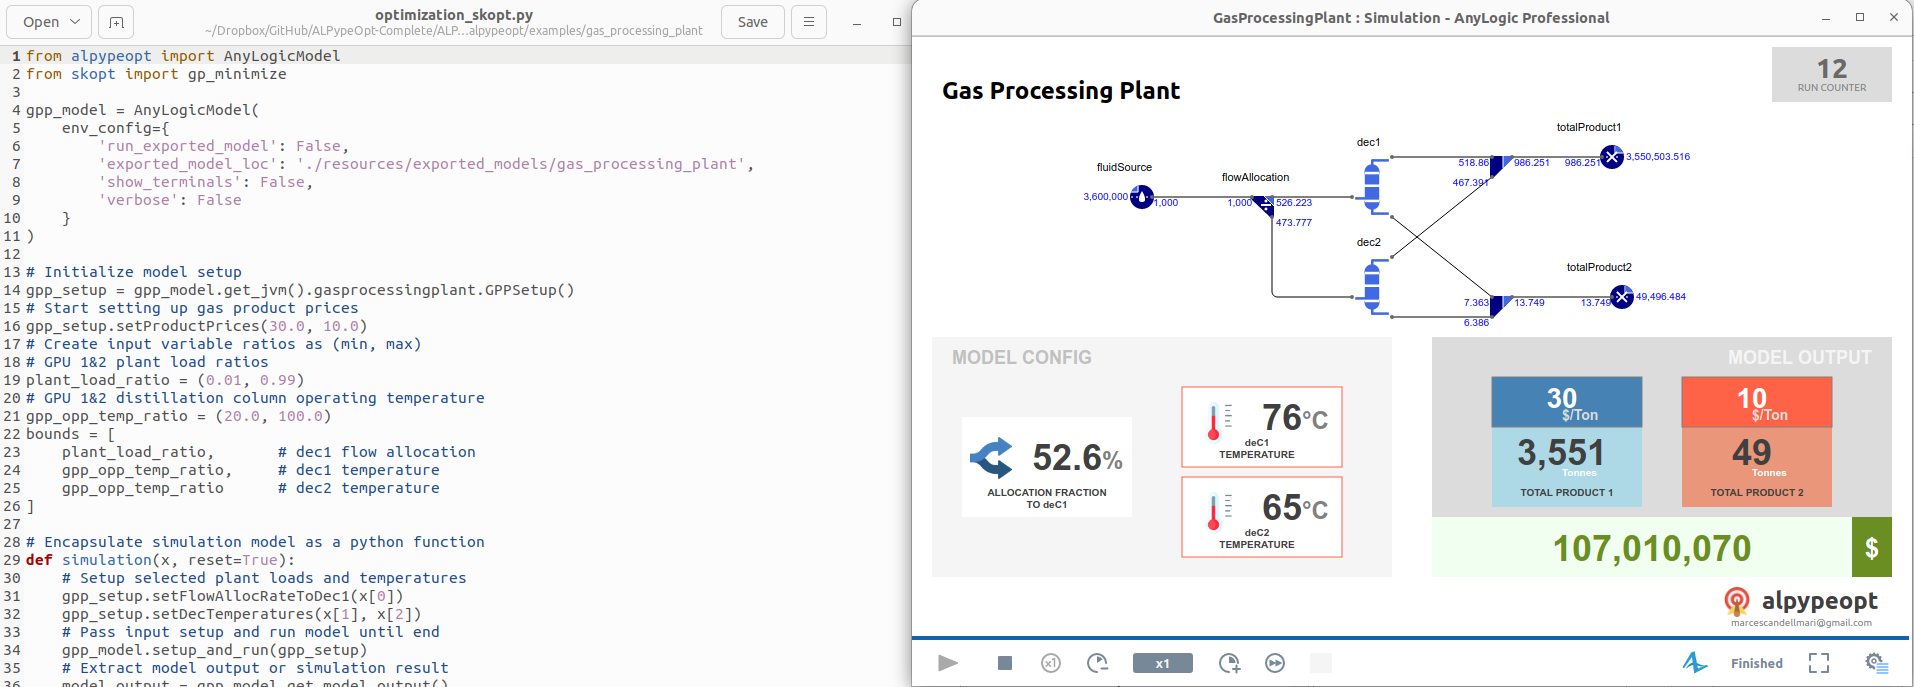This screenshot has width=1914, height=687.
Task: Slow down simulation speed icon
Action: (1098, 663)
